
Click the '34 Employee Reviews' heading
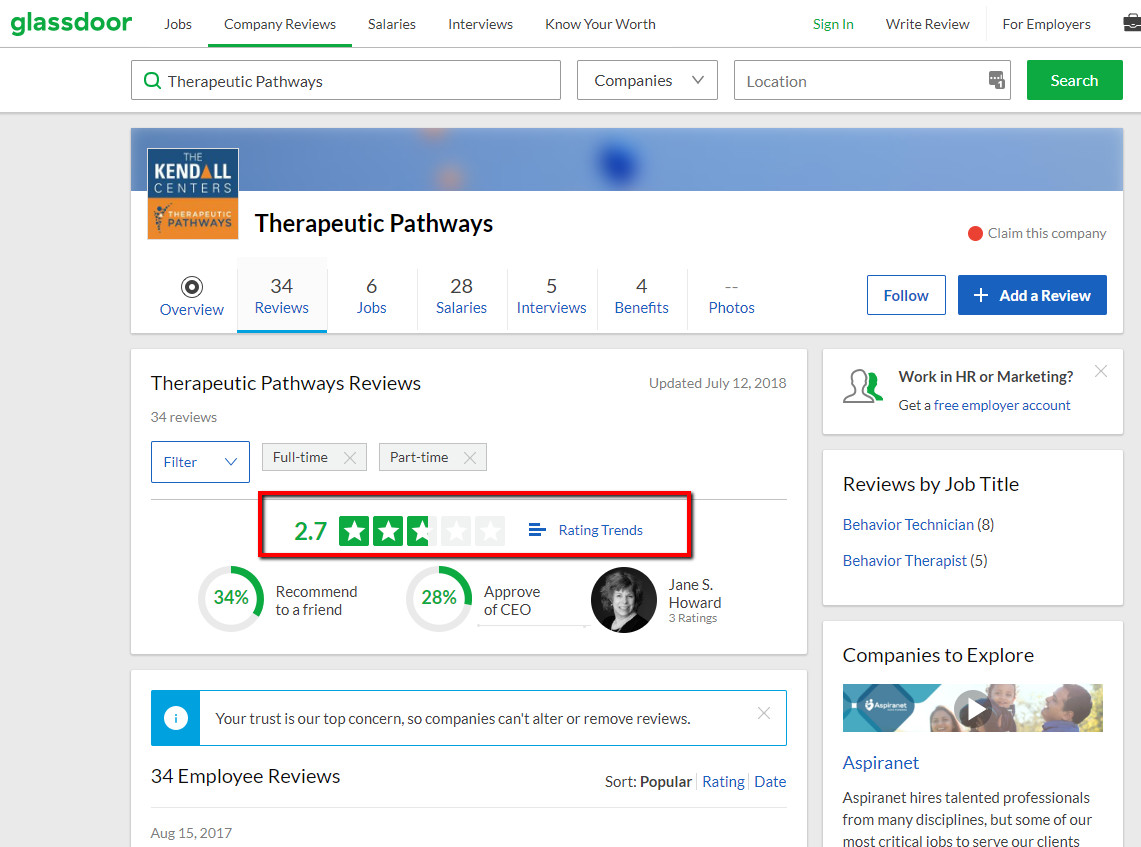point(245,776)
